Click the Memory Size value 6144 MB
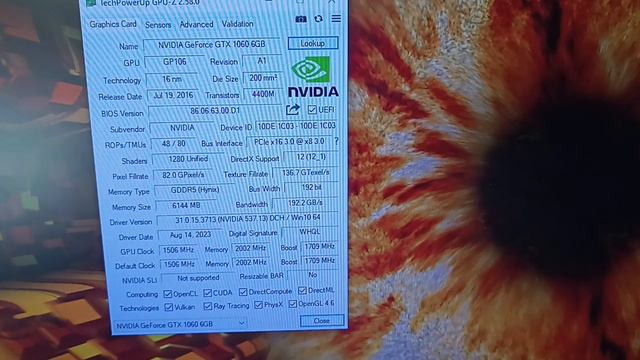 pyautogui.click(x=186, y=206)
